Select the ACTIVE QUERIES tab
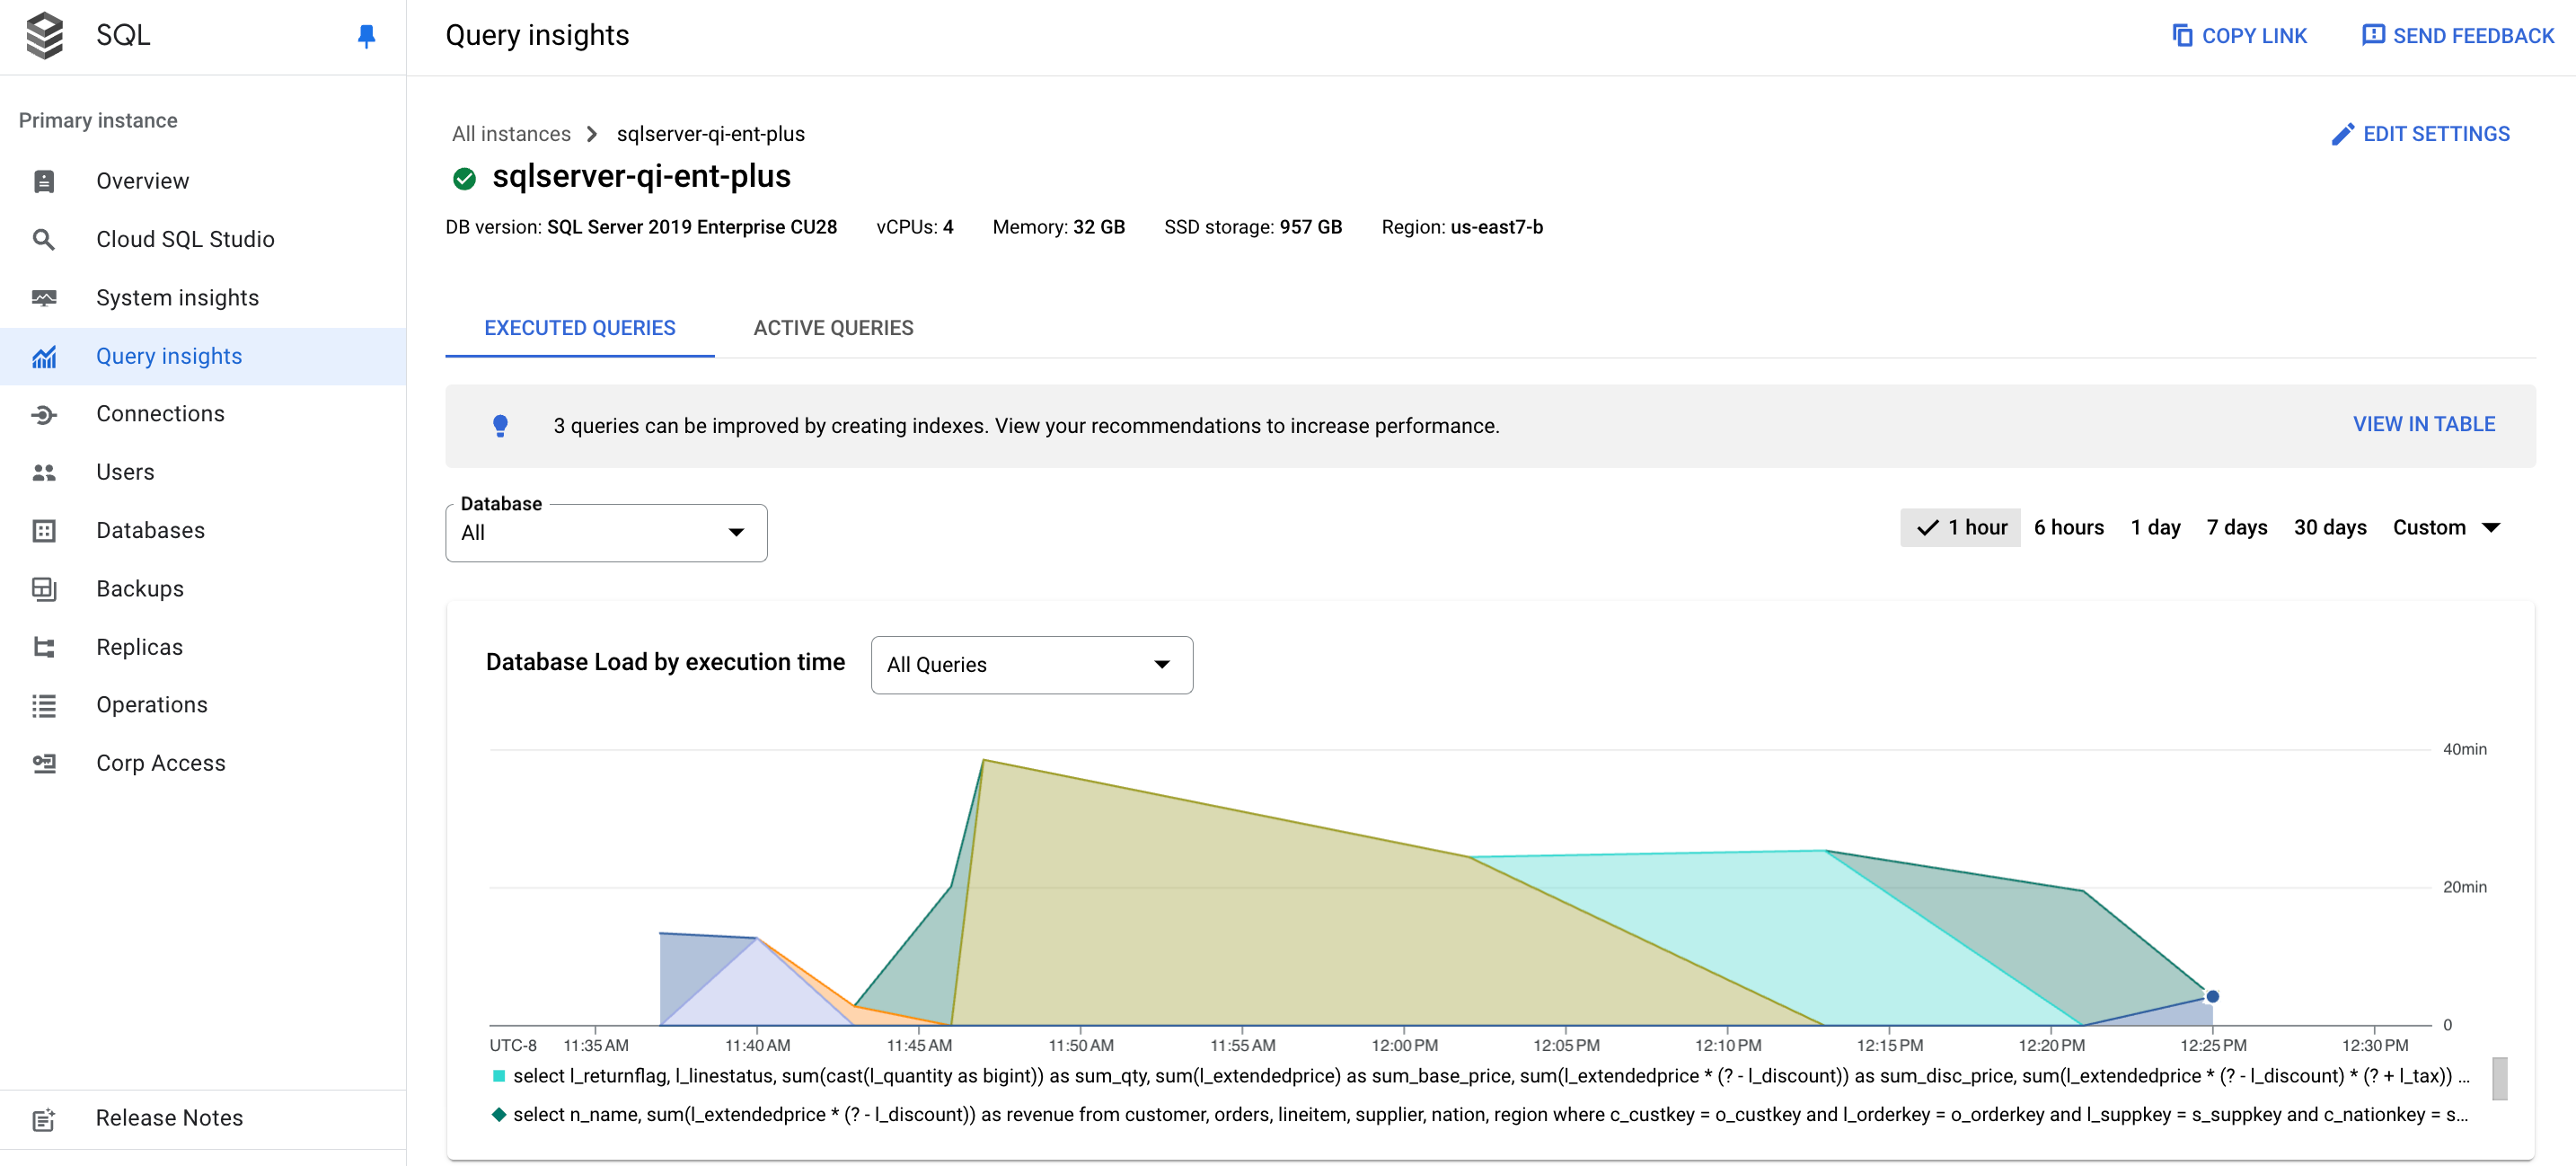 (833, 327)
